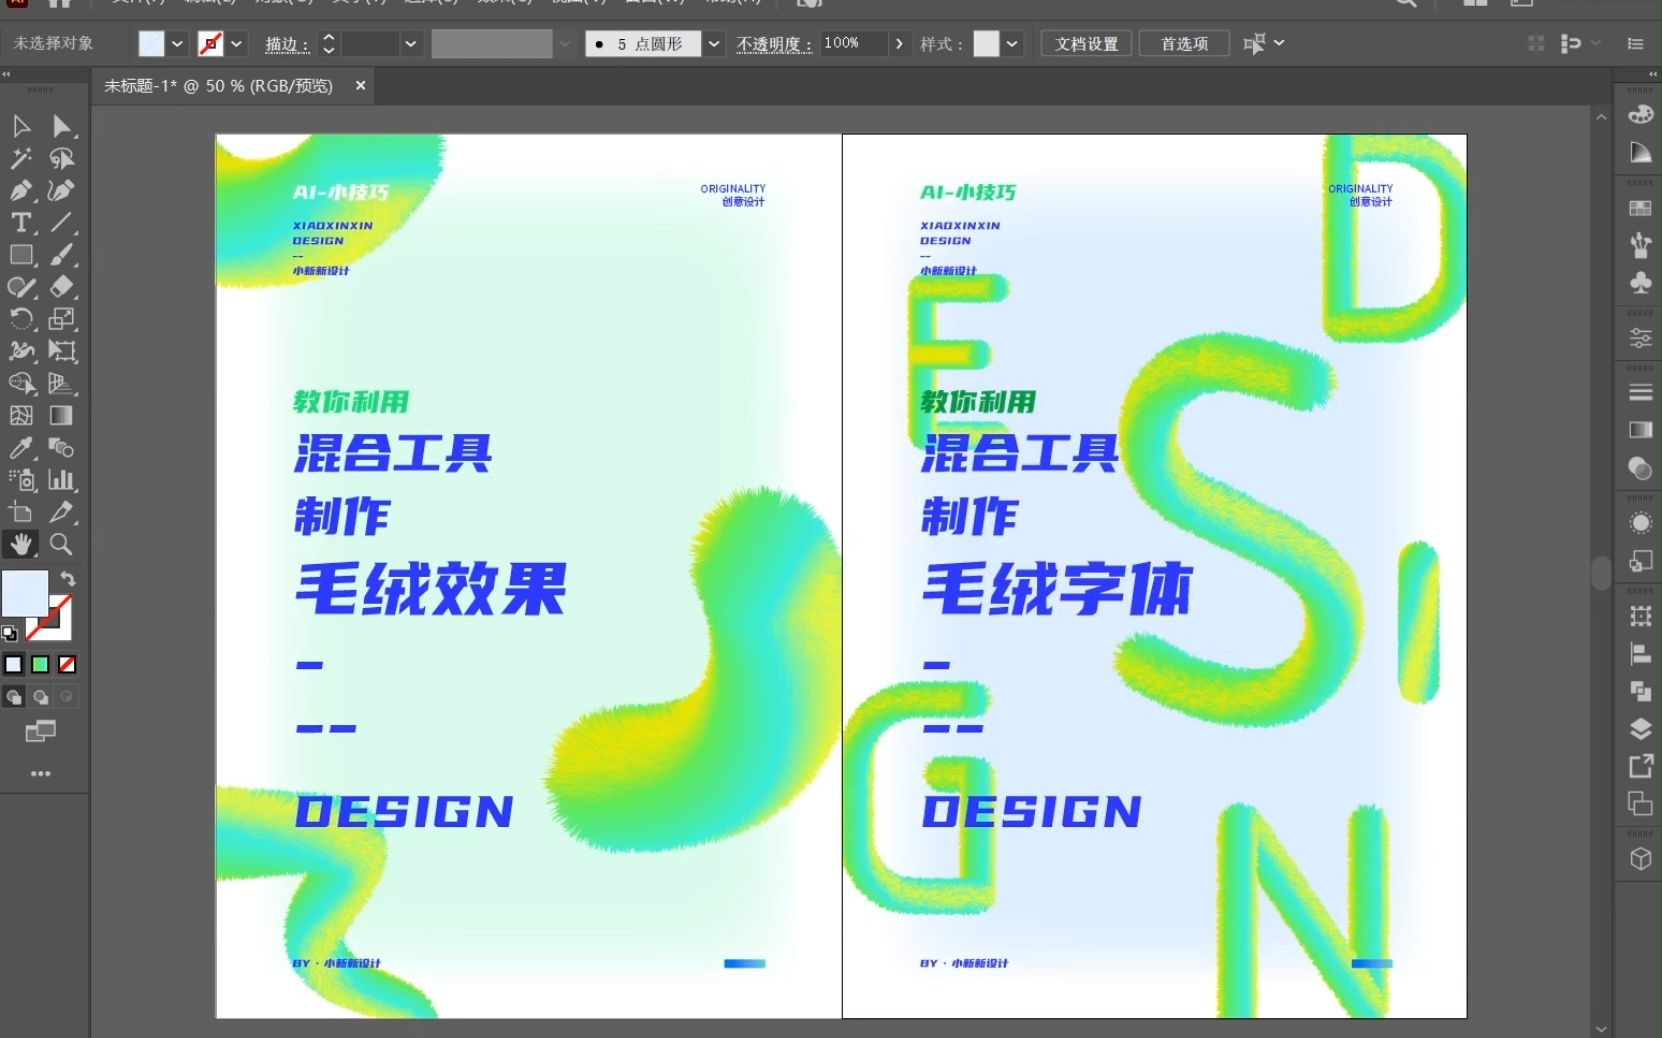
Task: Select the Zoom tool in the toolbar
Action: 61,545
